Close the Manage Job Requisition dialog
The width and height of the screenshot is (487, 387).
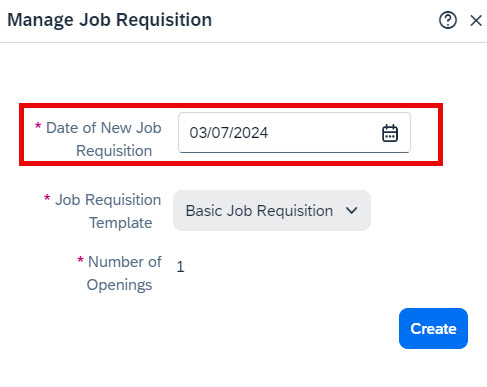point(476,21)
